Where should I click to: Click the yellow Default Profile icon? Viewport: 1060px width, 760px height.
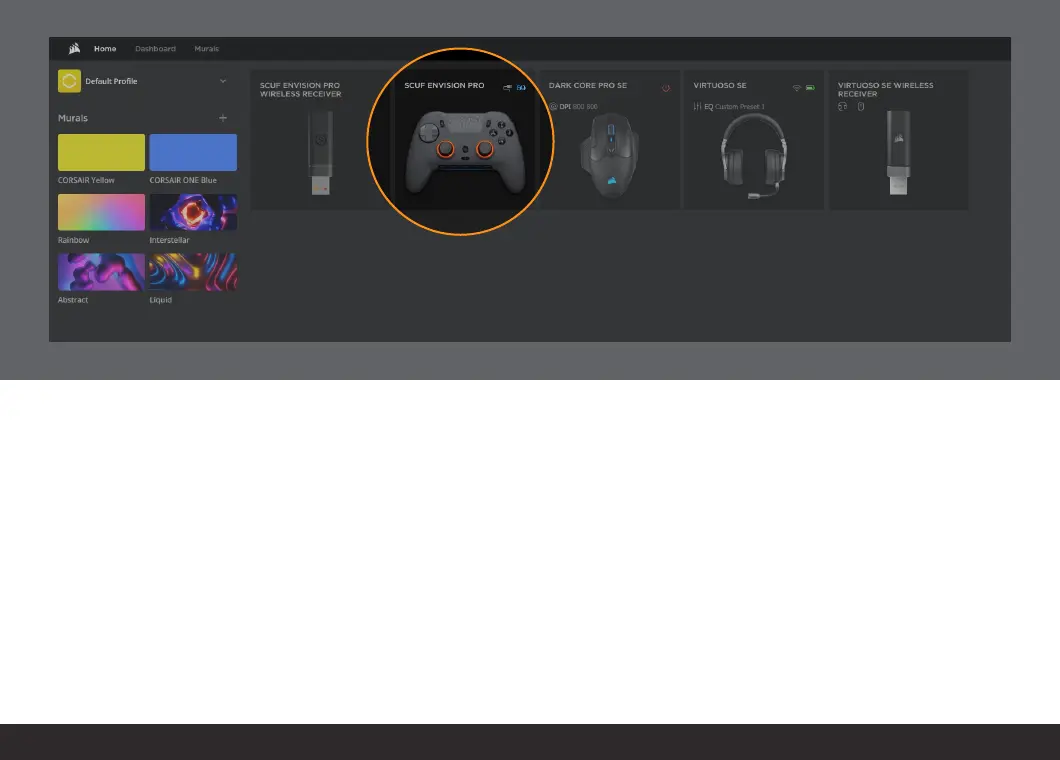[69, 81]
